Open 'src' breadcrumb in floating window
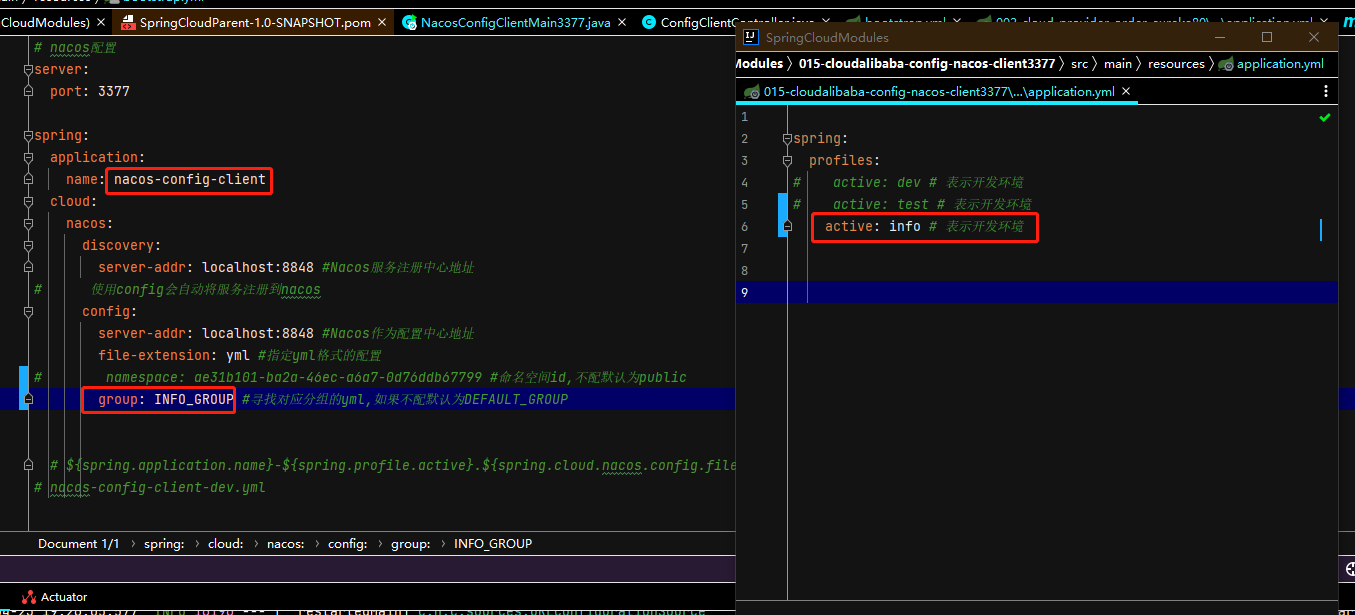1355x615 pixels. 1079,63
